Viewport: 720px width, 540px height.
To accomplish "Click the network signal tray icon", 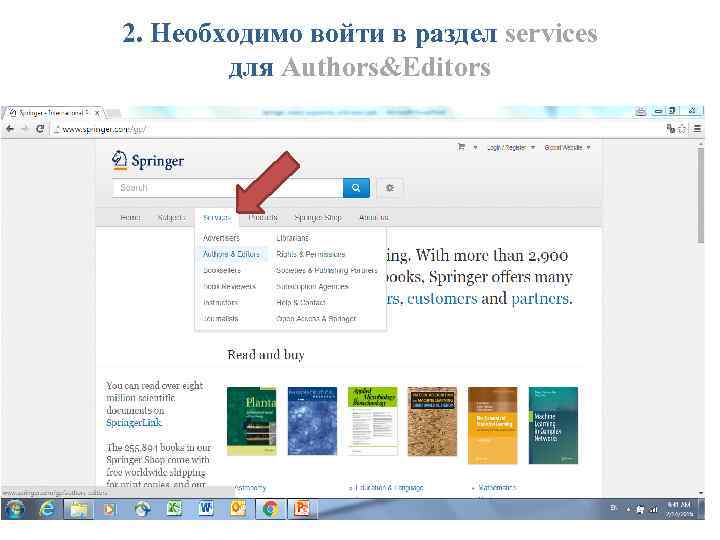I will [x=654, y=509].
